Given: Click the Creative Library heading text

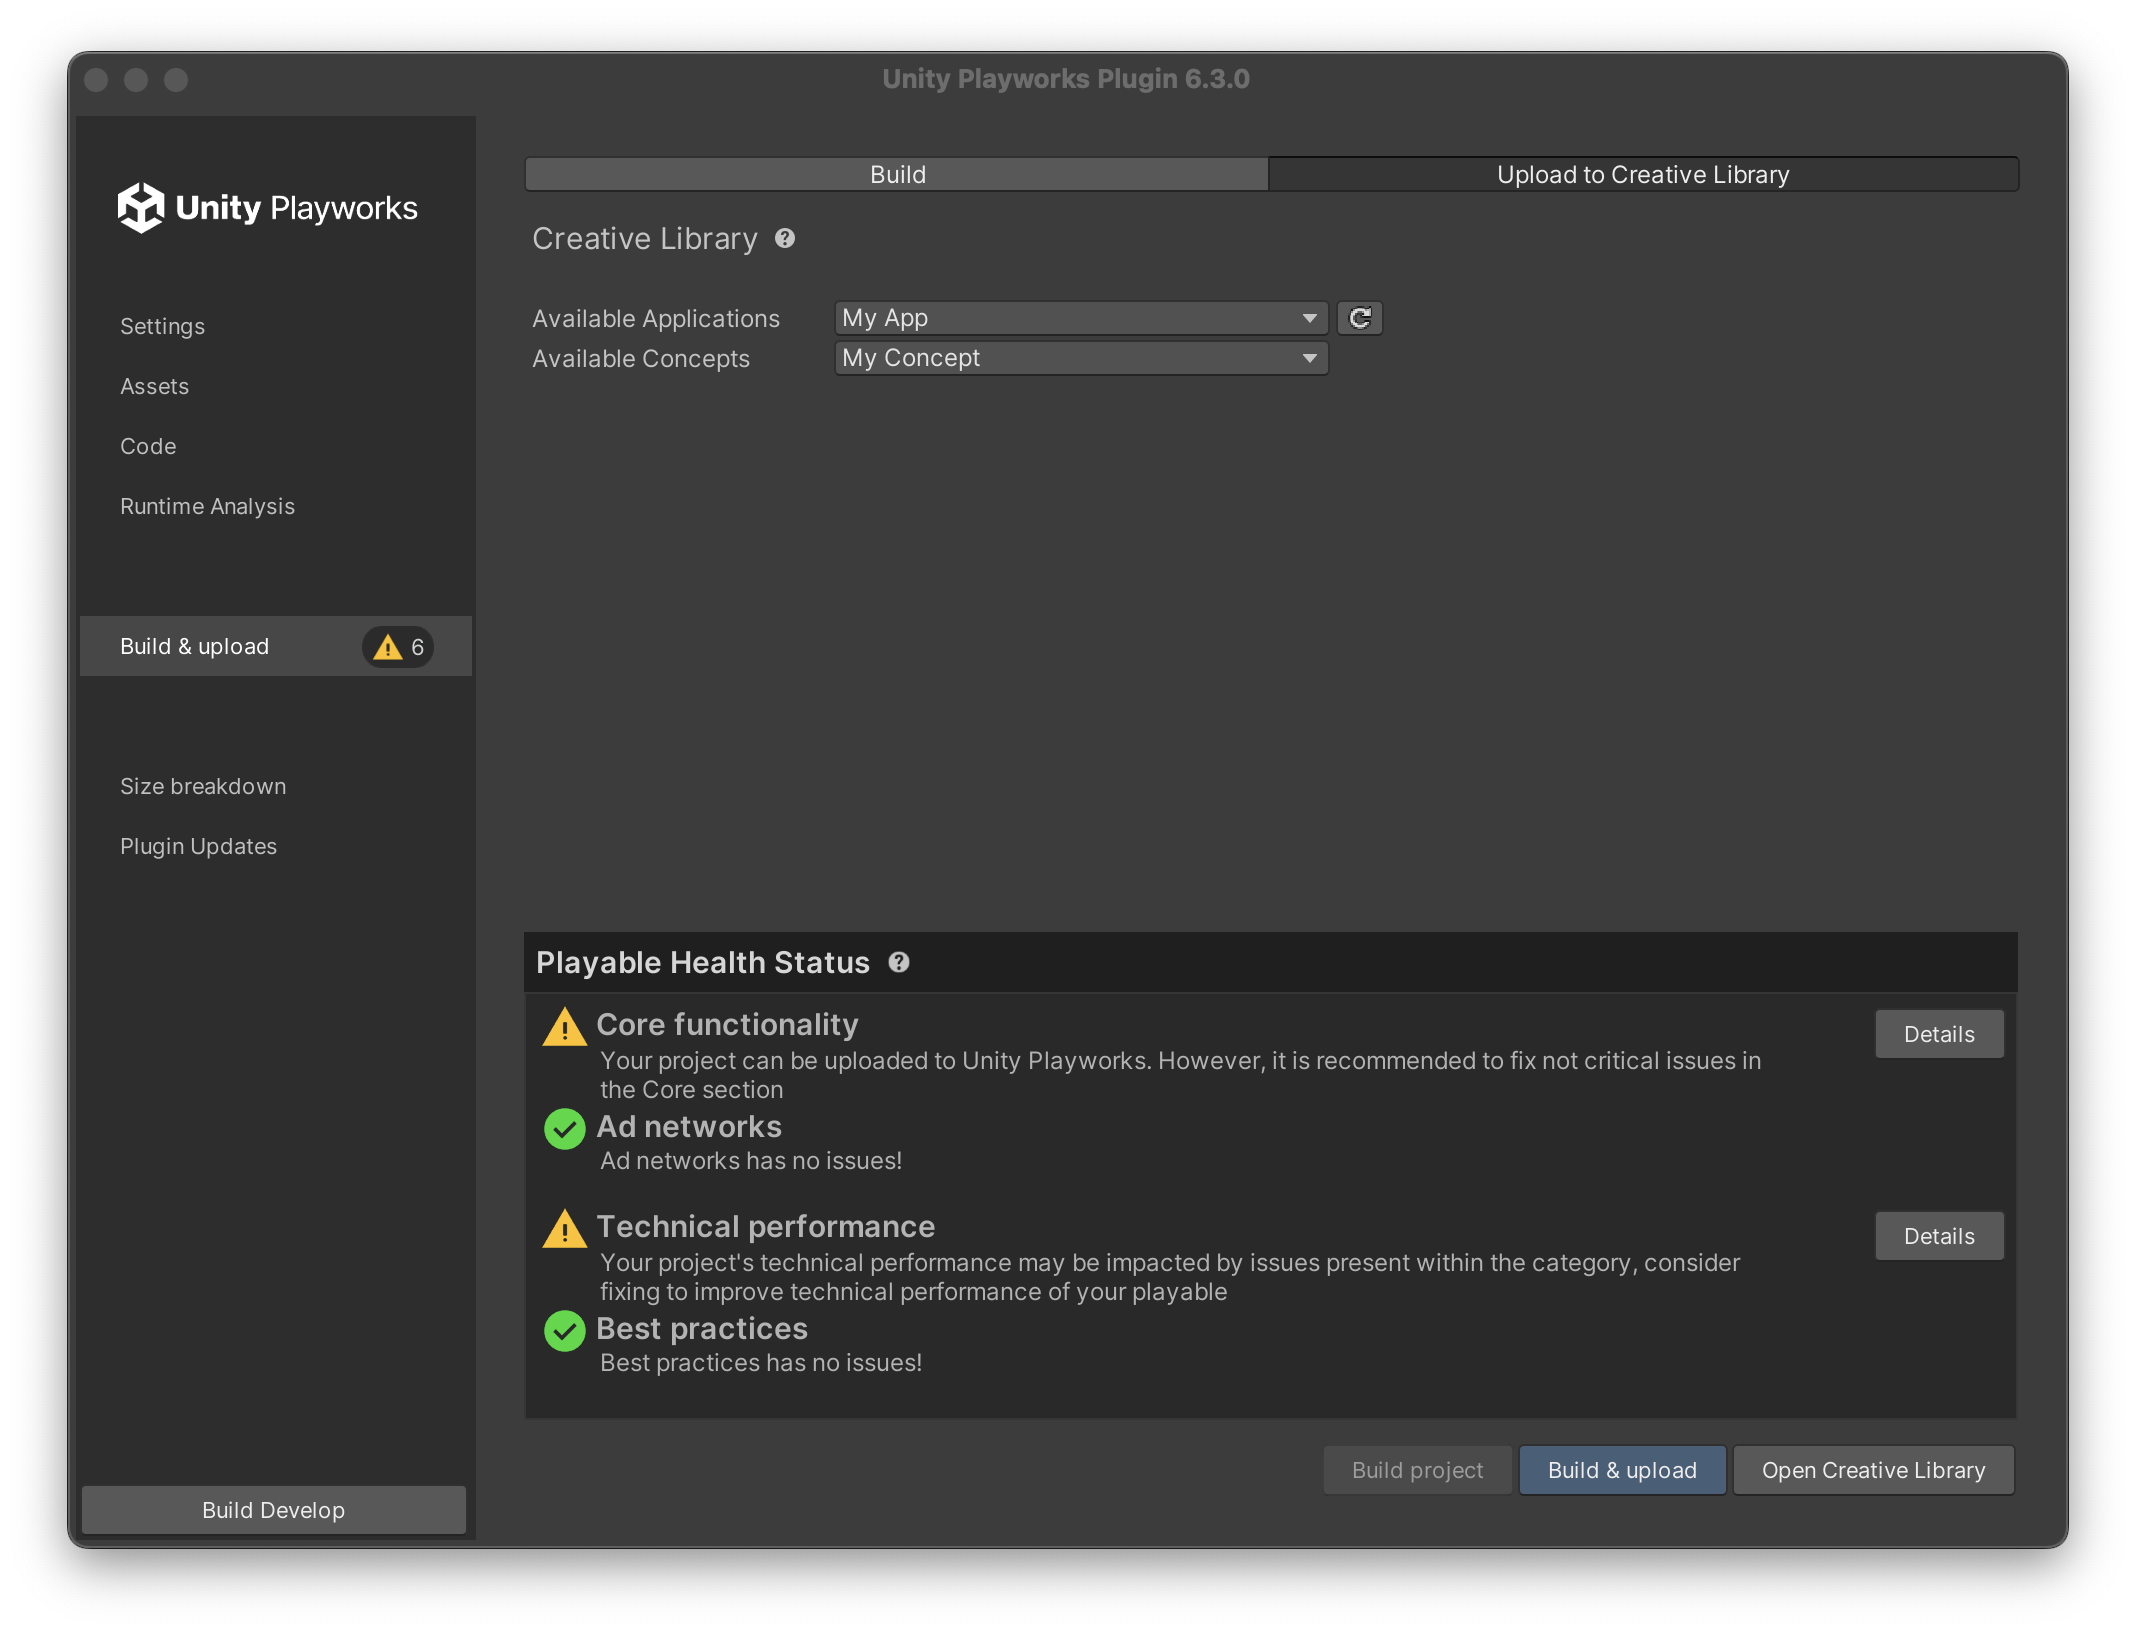Looking at the screenshot, I should click(645, 238).
